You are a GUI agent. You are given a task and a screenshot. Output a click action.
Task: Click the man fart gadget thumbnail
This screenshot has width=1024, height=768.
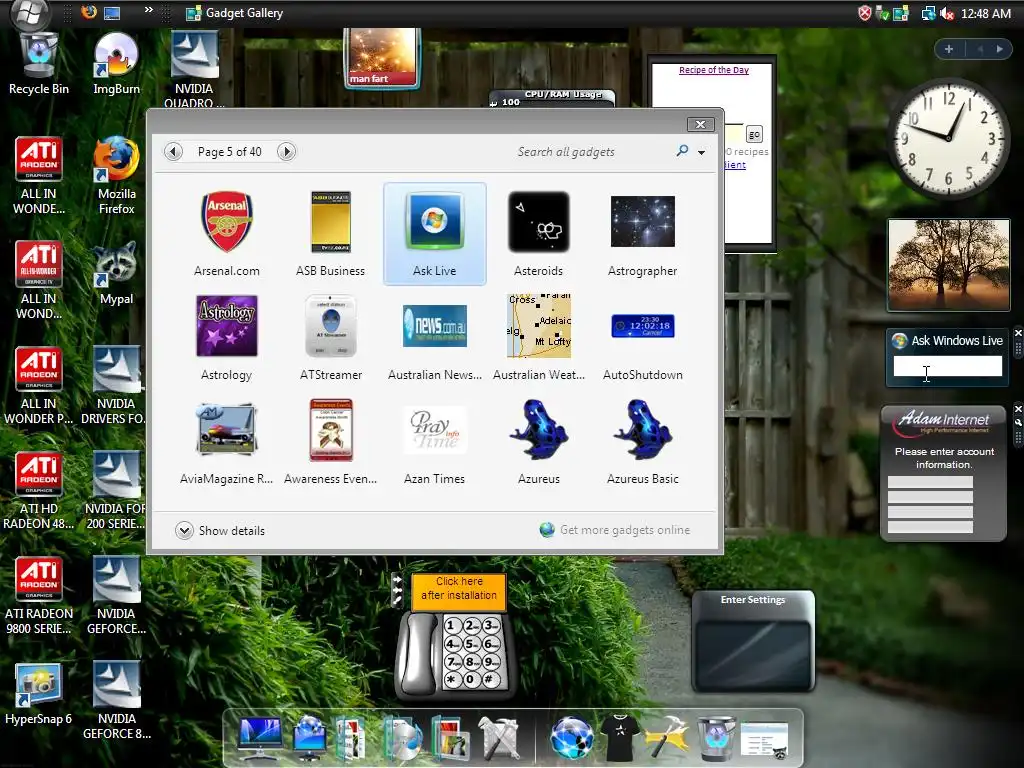tap(382, 57)
